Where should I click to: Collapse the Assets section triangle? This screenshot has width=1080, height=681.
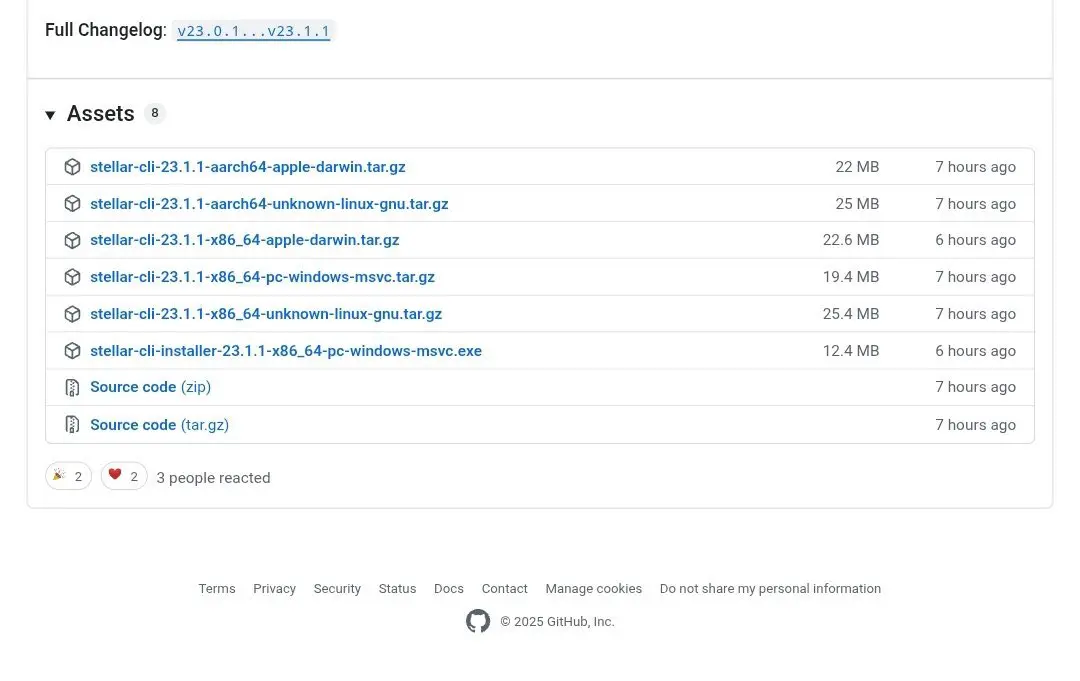coord(50,115)
